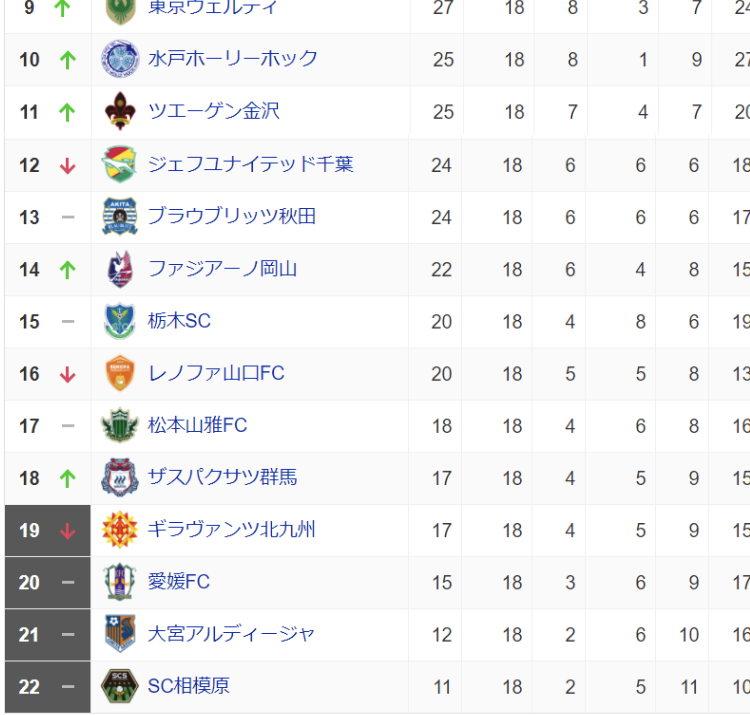
Task: Click the Giravanz Kitakyushu sun-shaped logo
Action: point(119,530)
